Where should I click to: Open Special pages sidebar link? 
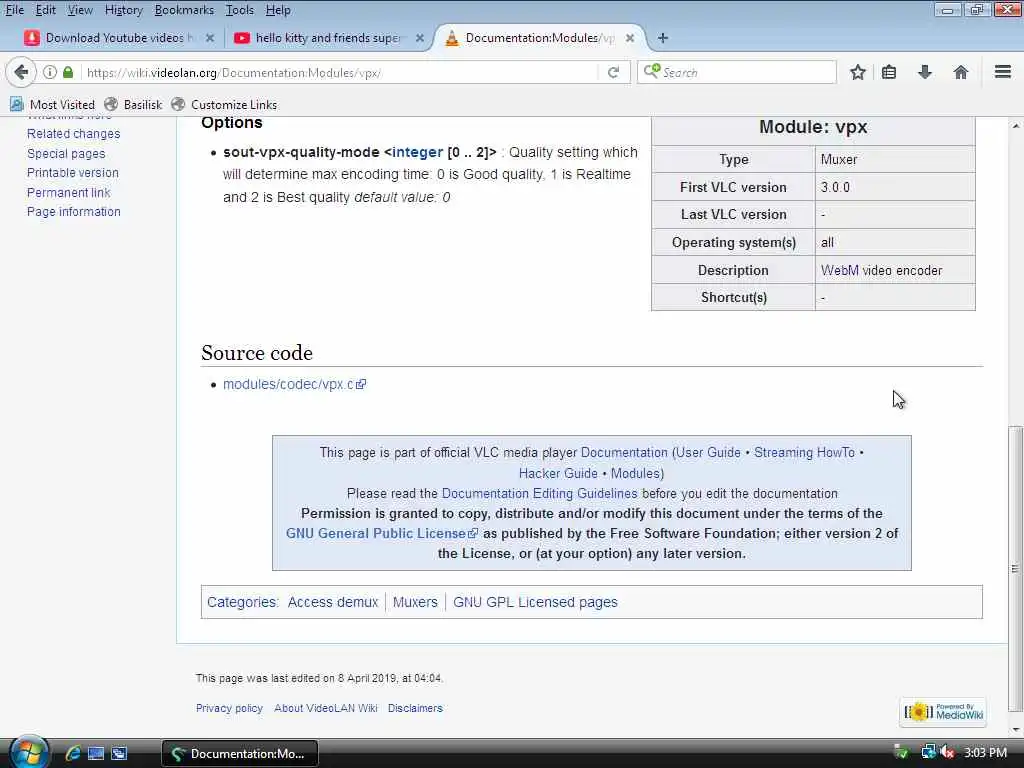pyautogui.click(x=66, y=154)
